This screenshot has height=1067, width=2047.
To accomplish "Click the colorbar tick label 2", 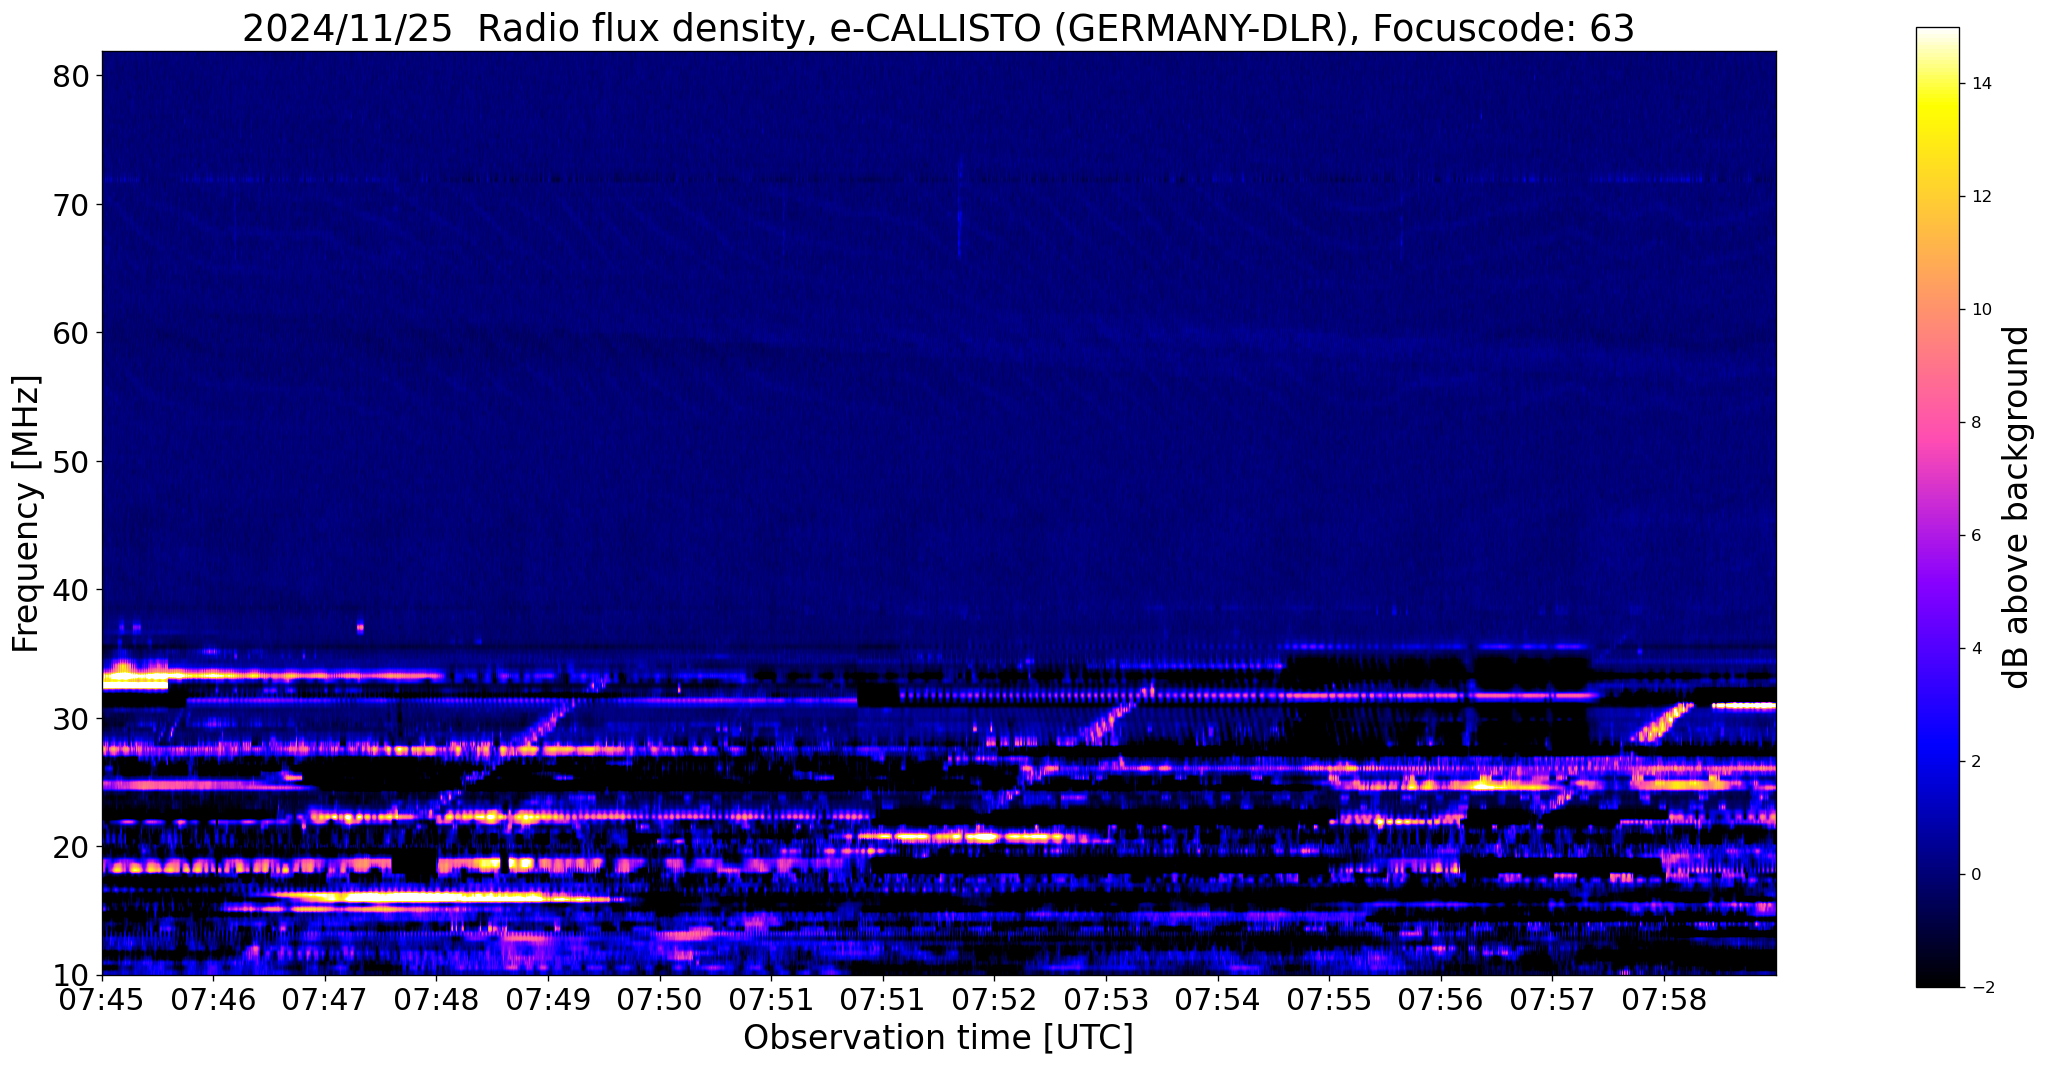I will pyautogui.click(x=1976, y=762).
